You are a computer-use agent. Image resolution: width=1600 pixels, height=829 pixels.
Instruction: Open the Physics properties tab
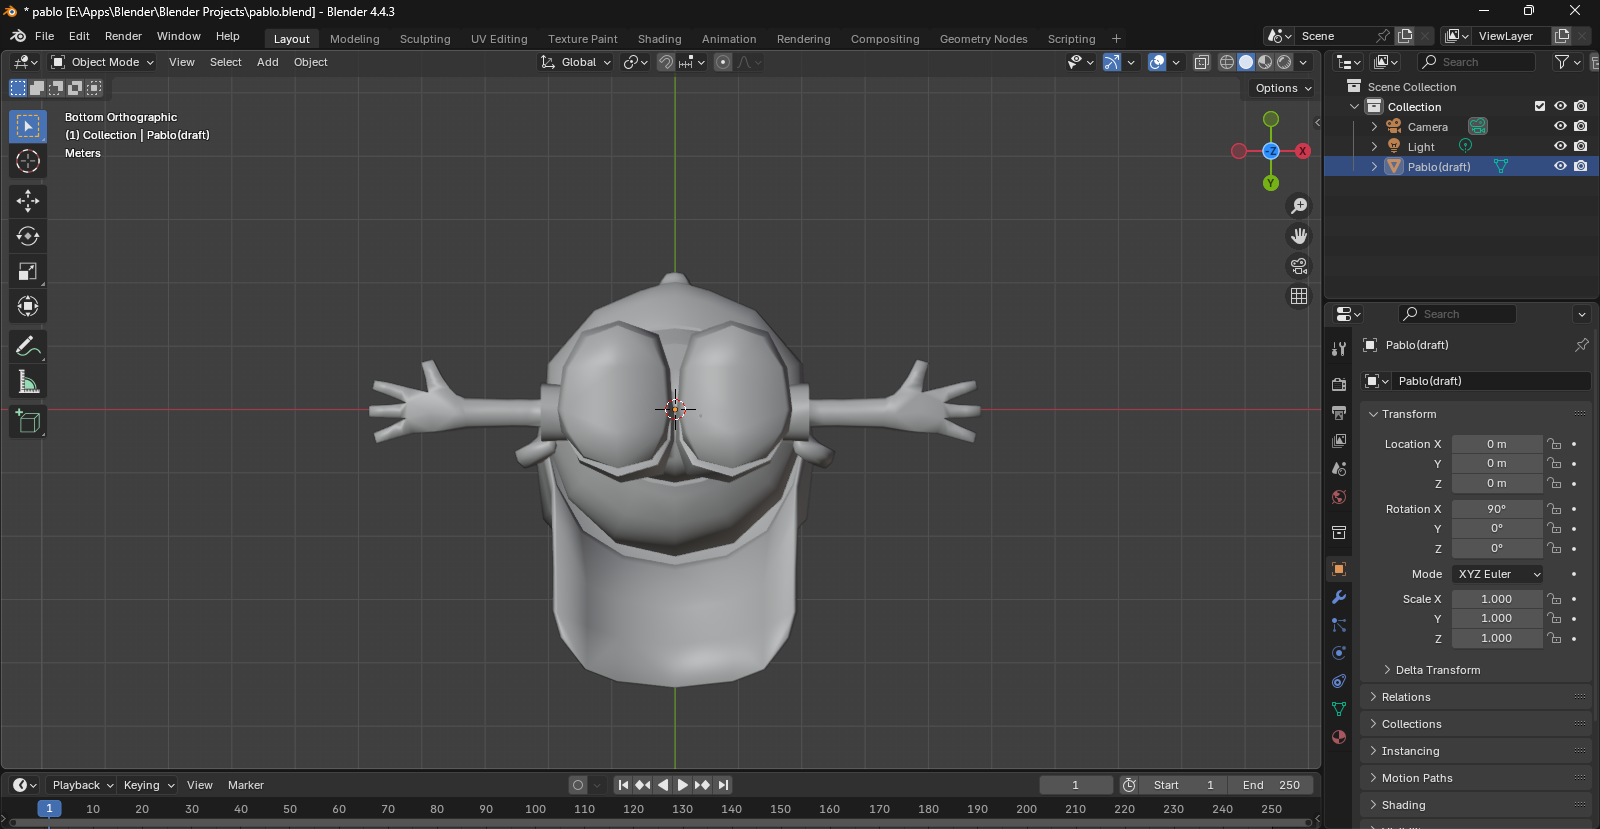point(1339,653)
